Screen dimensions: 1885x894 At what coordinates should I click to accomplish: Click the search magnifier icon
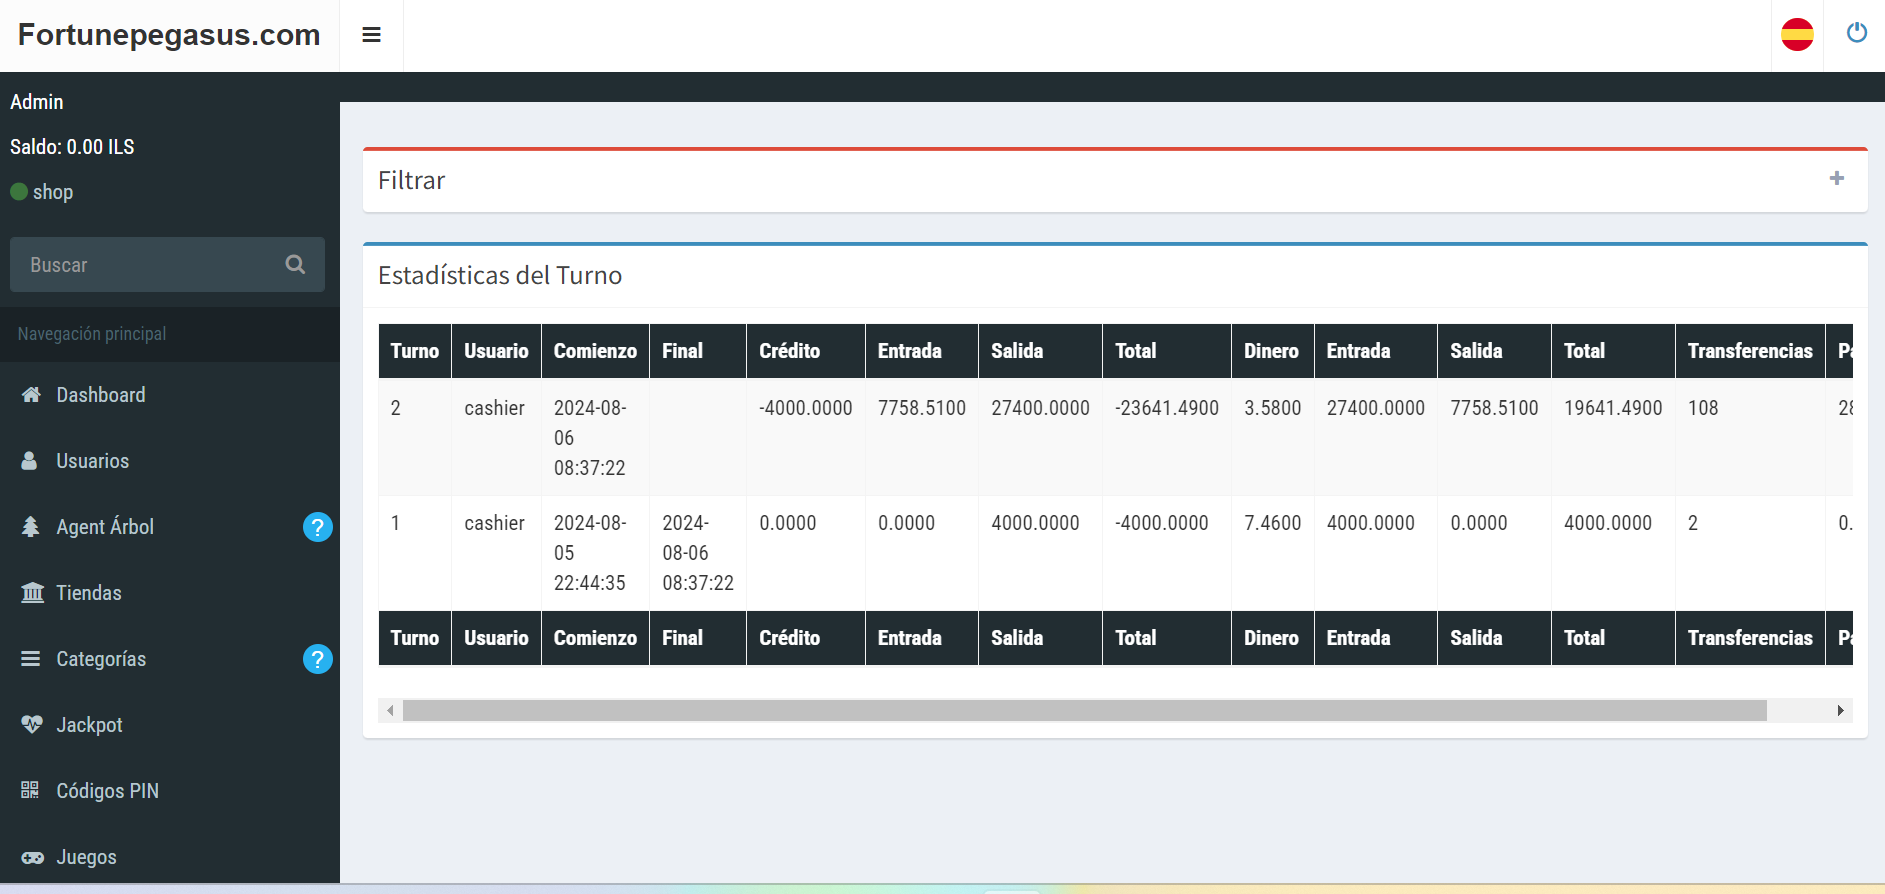[x=295, y=264]
